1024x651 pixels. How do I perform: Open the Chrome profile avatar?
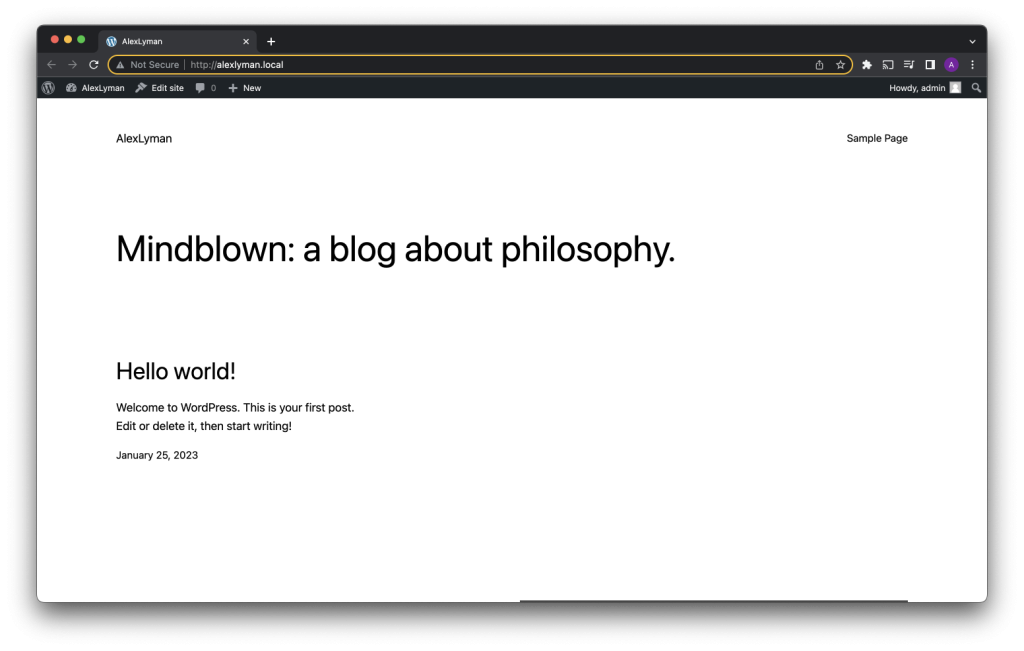click(951, 65)
